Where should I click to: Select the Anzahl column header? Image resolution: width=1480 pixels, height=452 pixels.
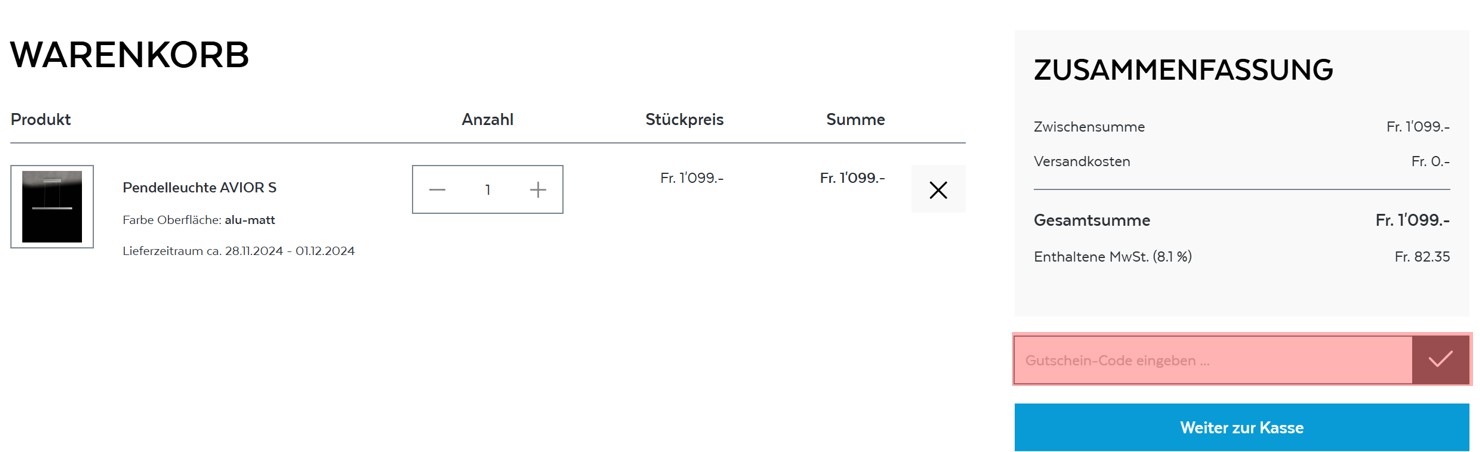click(x=487, y=120)
